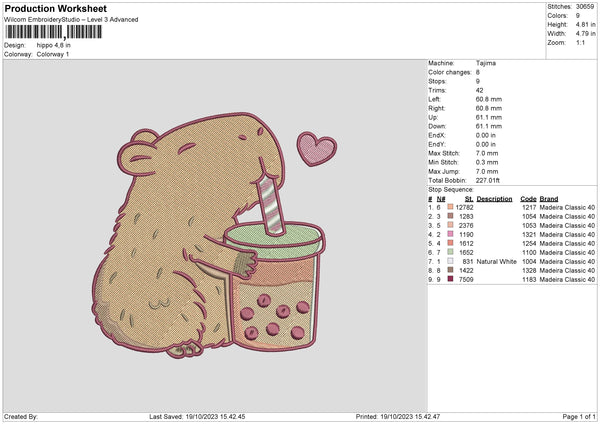The width and height of the screenshot is (600, 424).
Task: Click the St. stitch count column header
Action: (x=467, y=198)
